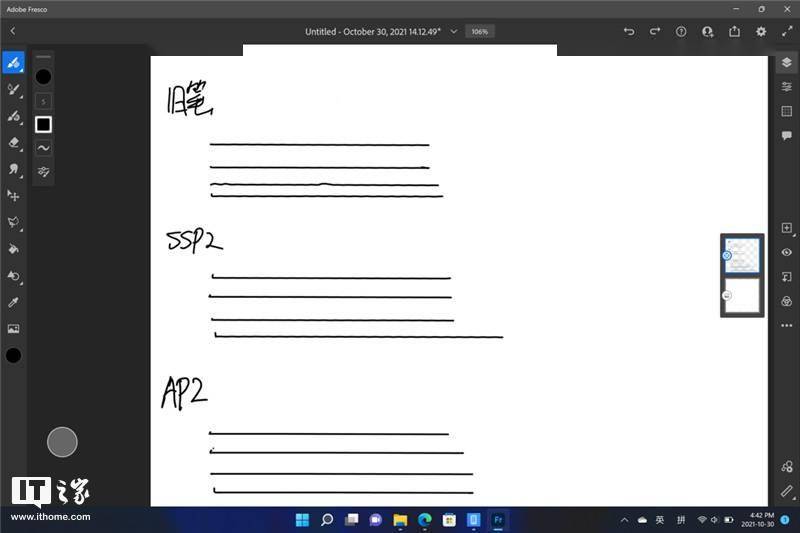Open the Comments panel

coord(786,136)
